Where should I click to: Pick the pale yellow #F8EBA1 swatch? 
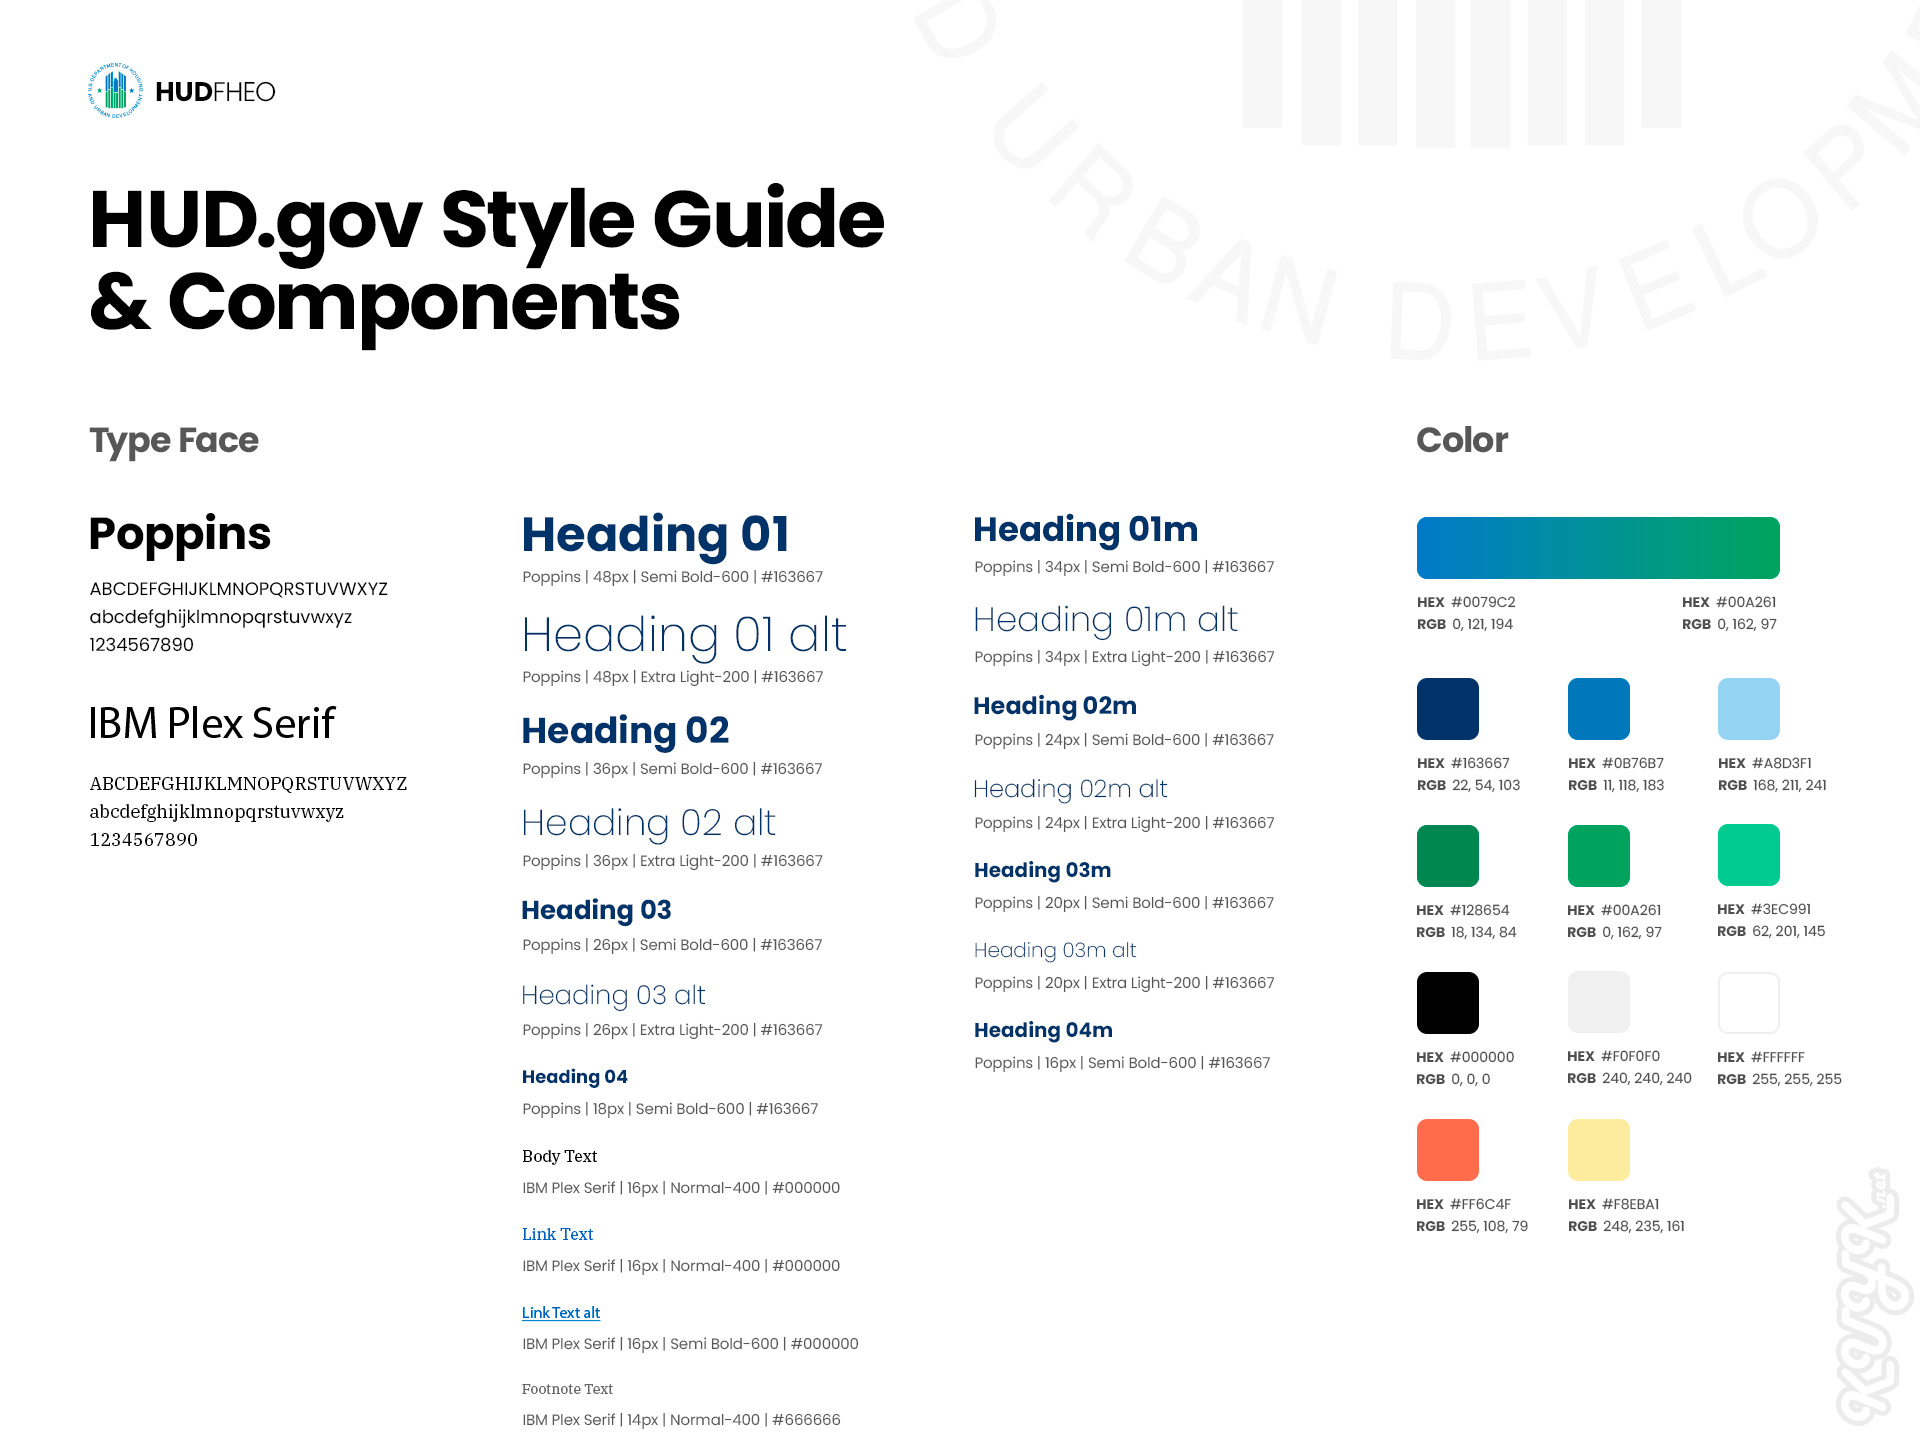[x=1599, y=1150]
